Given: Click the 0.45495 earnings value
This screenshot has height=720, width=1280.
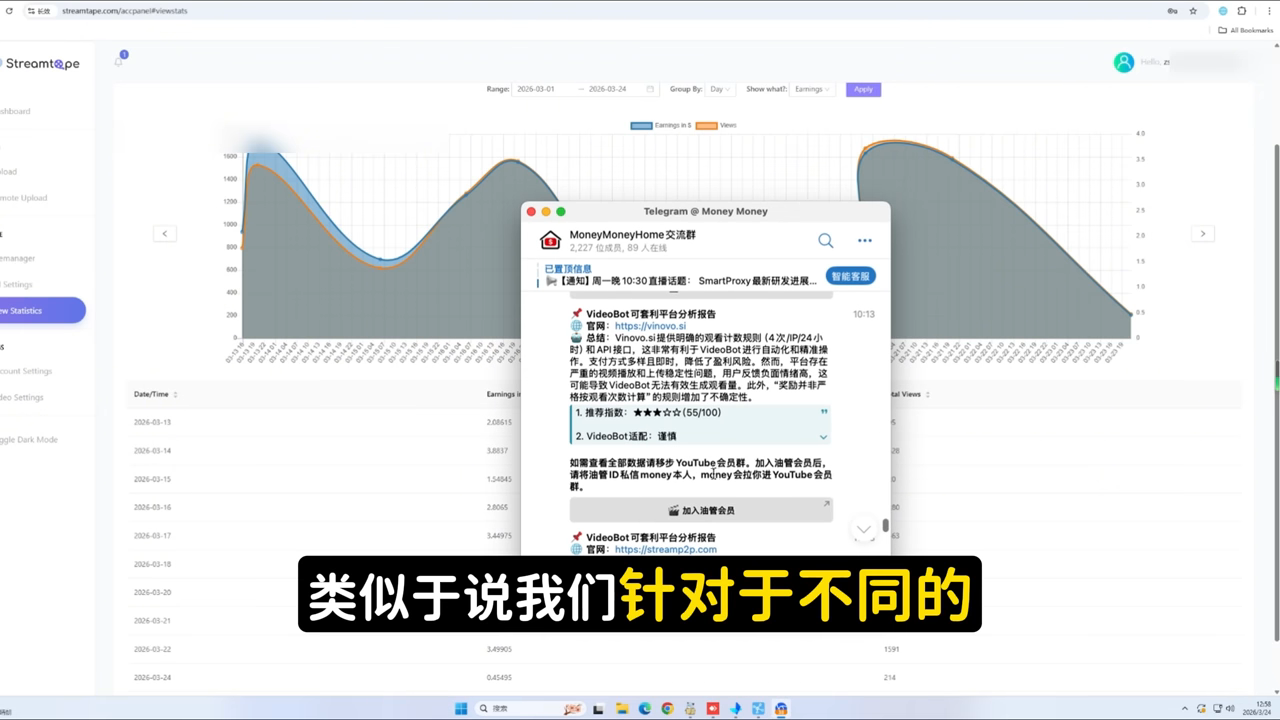Looking at the screenshot, I should 500,677.
